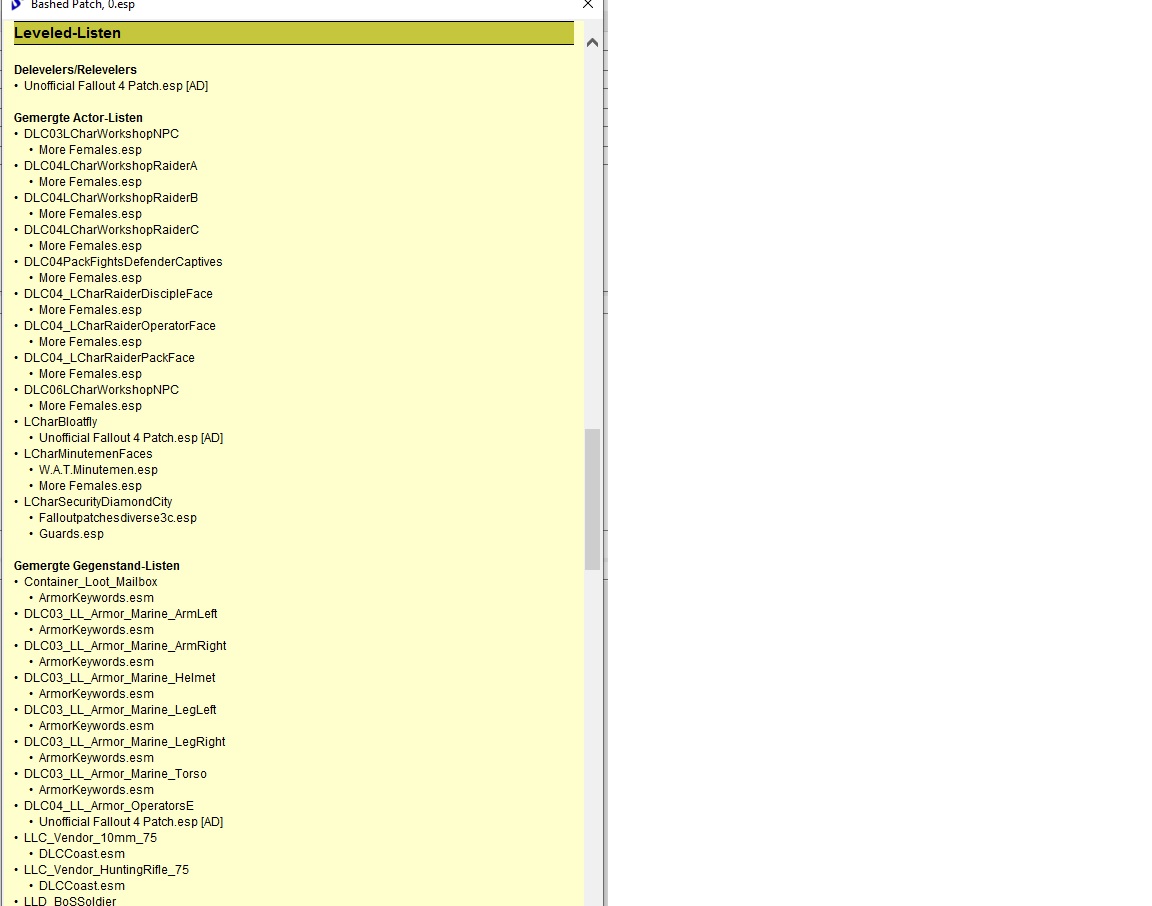This screenshot has width=1152, height=906.
Task: Click the Guards.esp sub-item
Action: (x=71, y=534)
